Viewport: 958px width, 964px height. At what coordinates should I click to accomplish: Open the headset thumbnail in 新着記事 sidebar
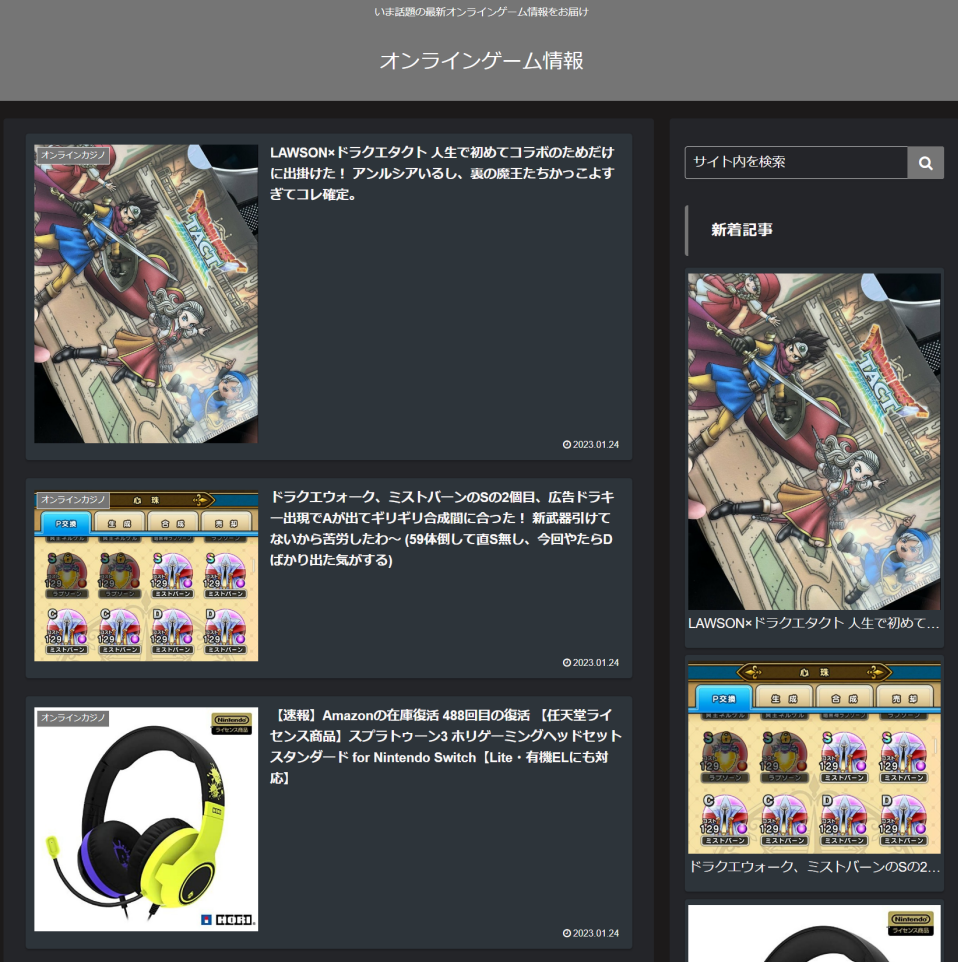[x=814, y=935]
